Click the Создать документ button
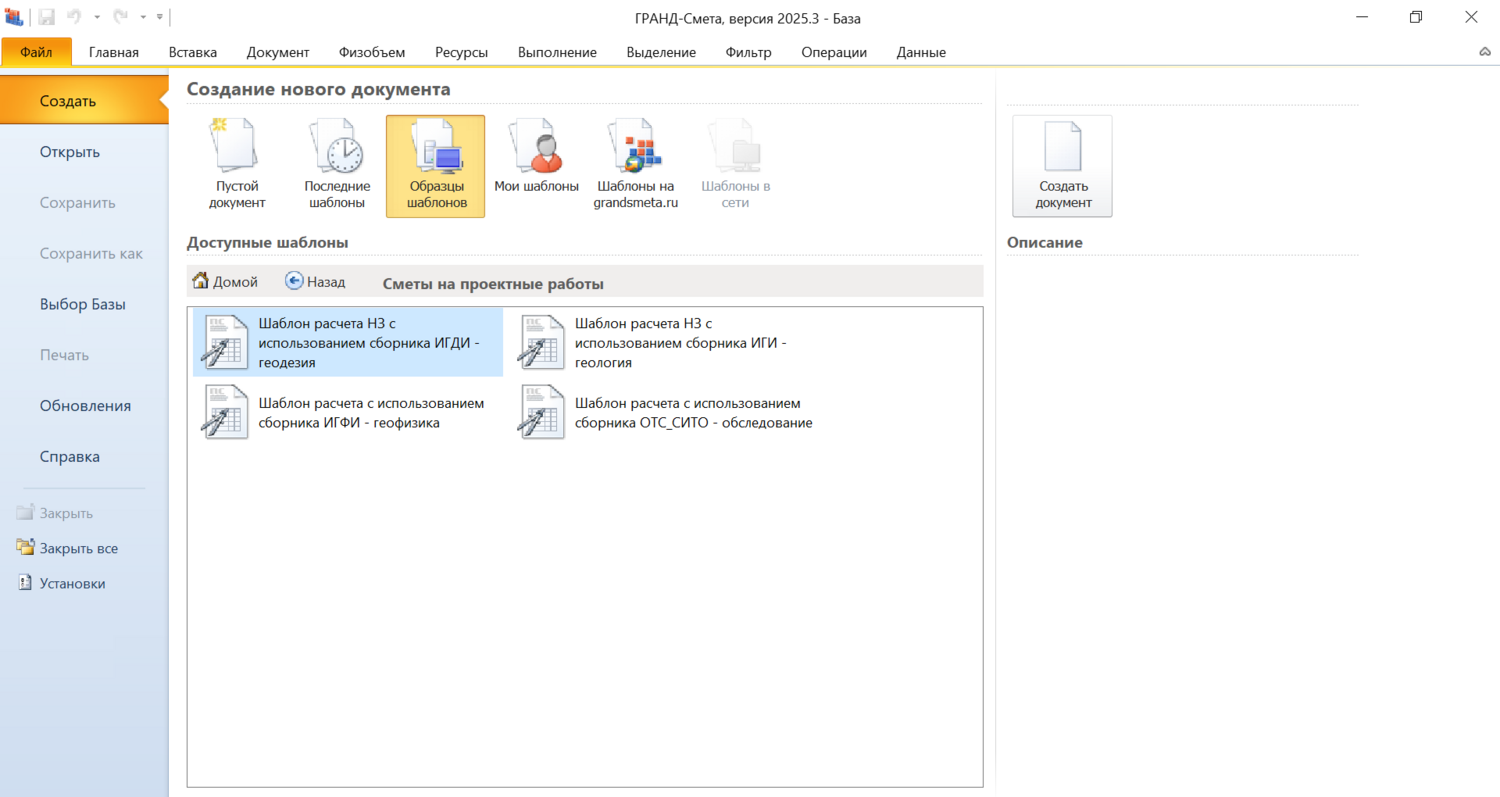The width and height of the screenshot is (1500, 797). (x=1062, y=166)
